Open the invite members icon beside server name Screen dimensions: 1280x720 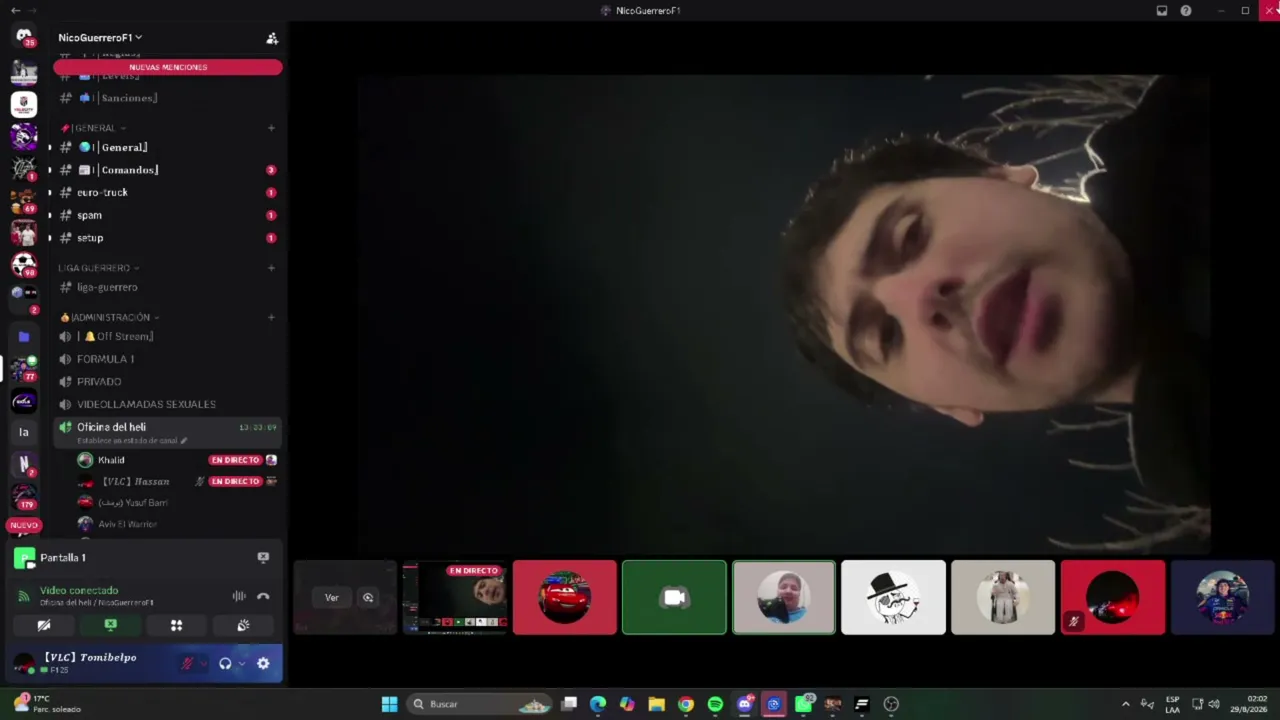click(271, 38)
